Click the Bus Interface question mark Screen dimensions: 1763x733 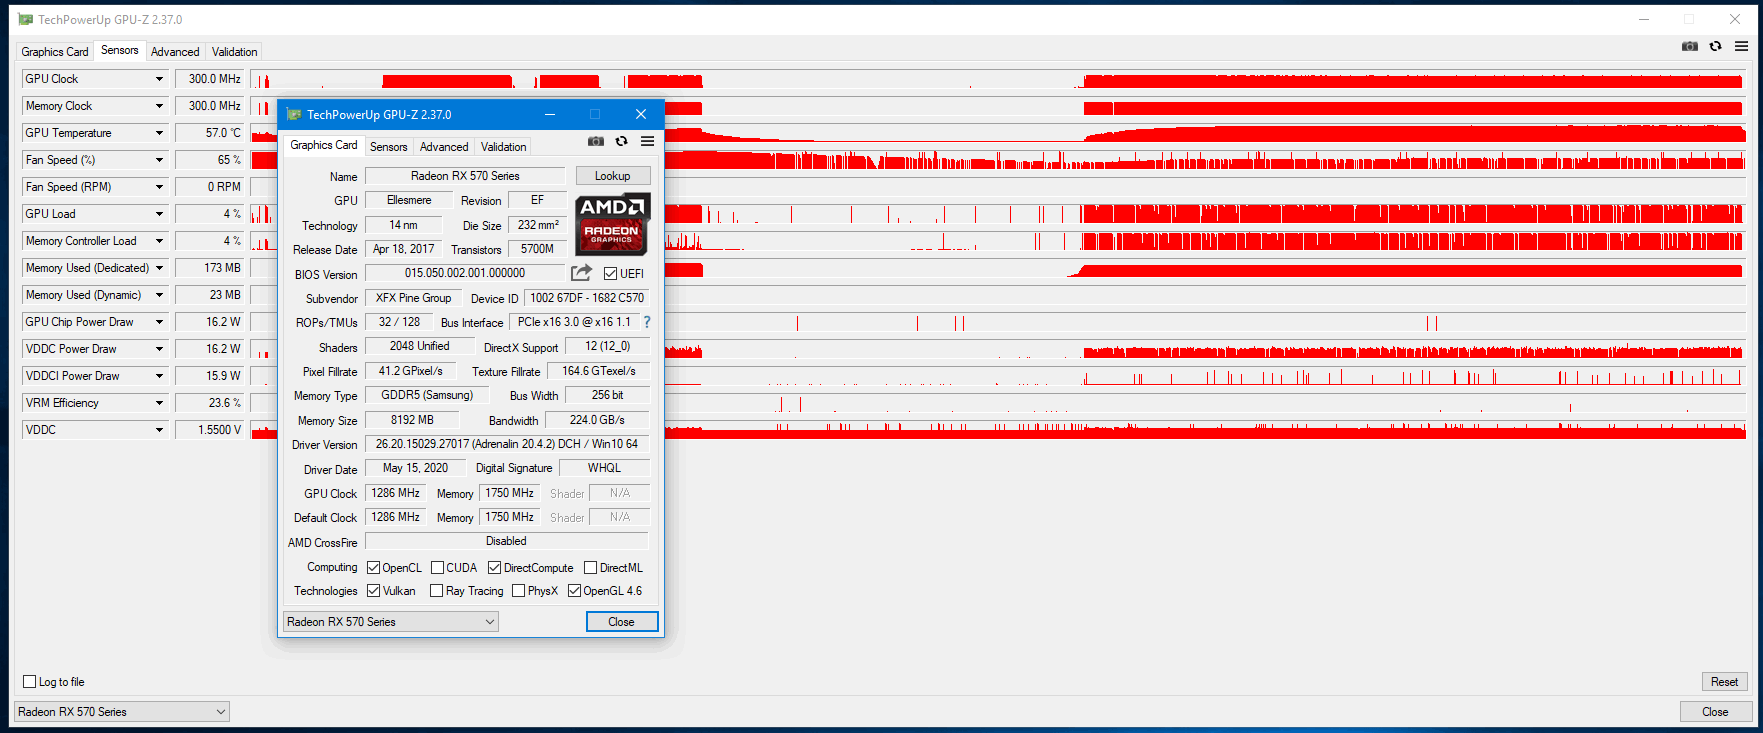(x=647, y=322)
